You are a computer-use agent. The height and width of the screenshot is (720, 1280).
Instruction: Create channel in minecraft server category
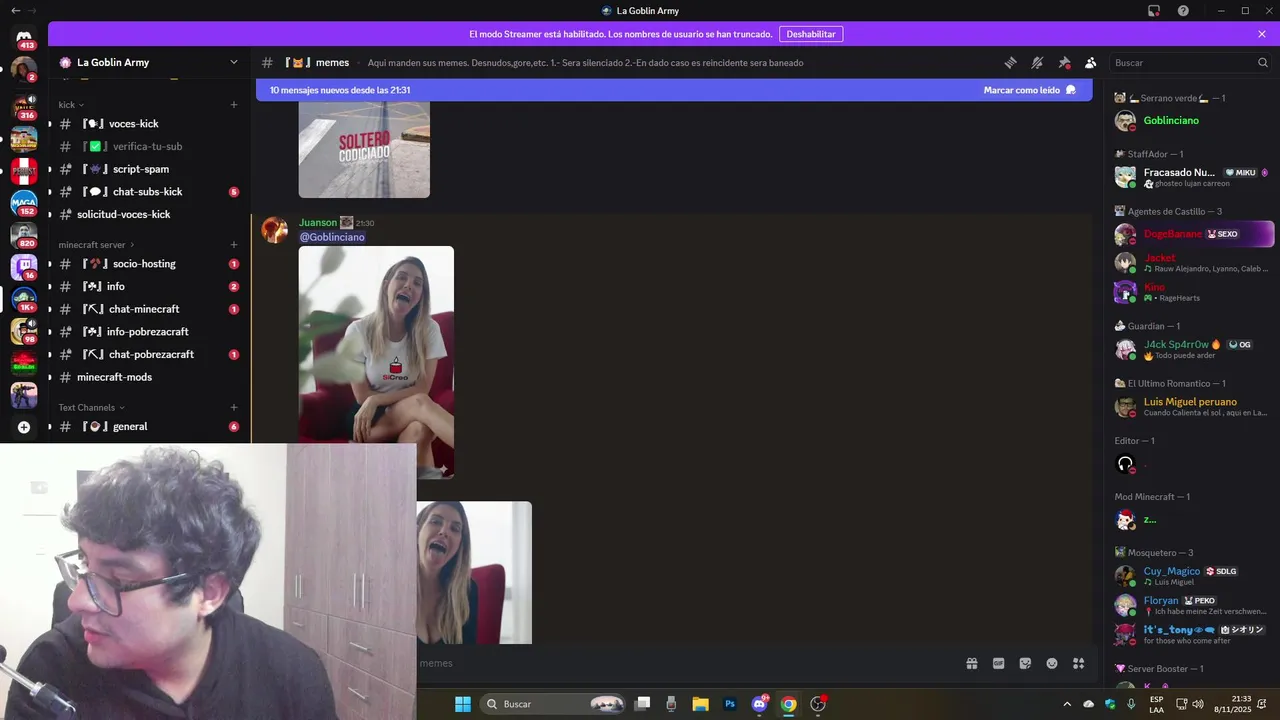[234, 244]
